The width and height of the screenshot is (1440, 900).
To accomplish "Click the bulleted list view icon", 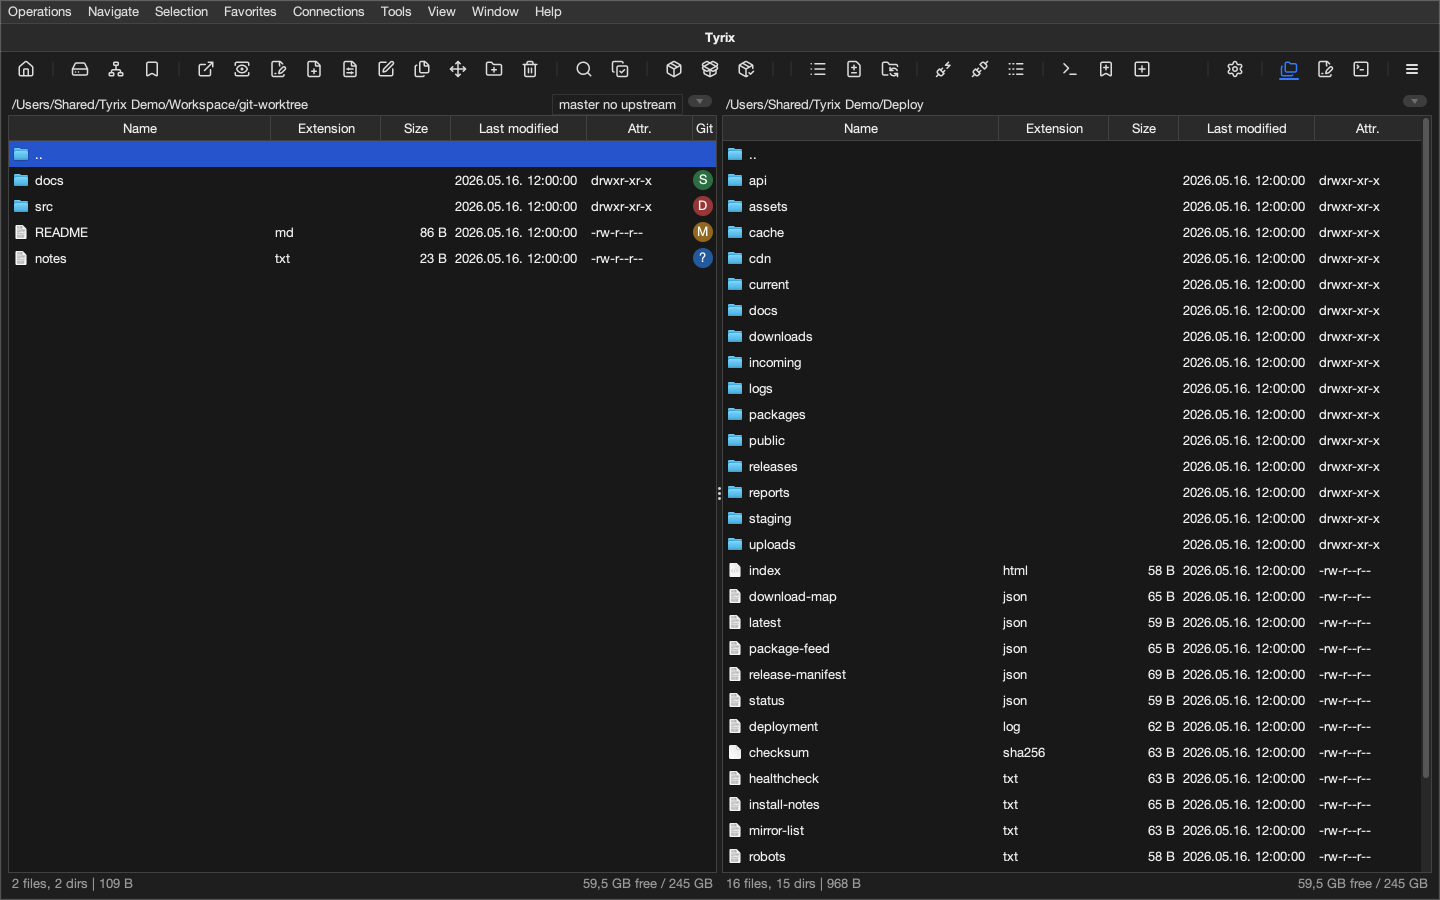I will tap(818, 69).
